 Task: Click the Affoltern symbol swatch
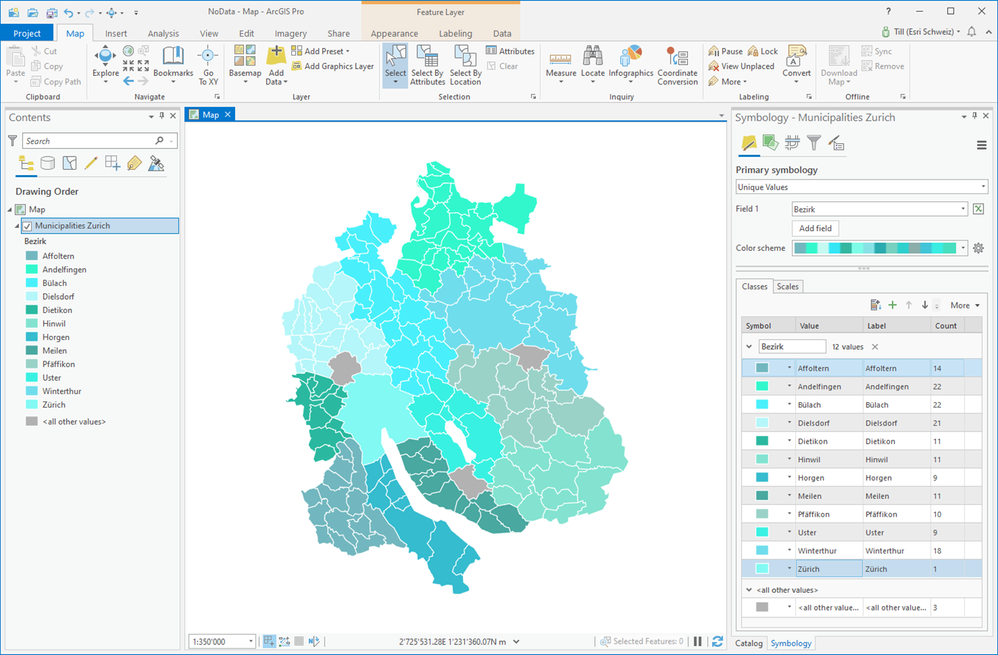coord(762,368)
